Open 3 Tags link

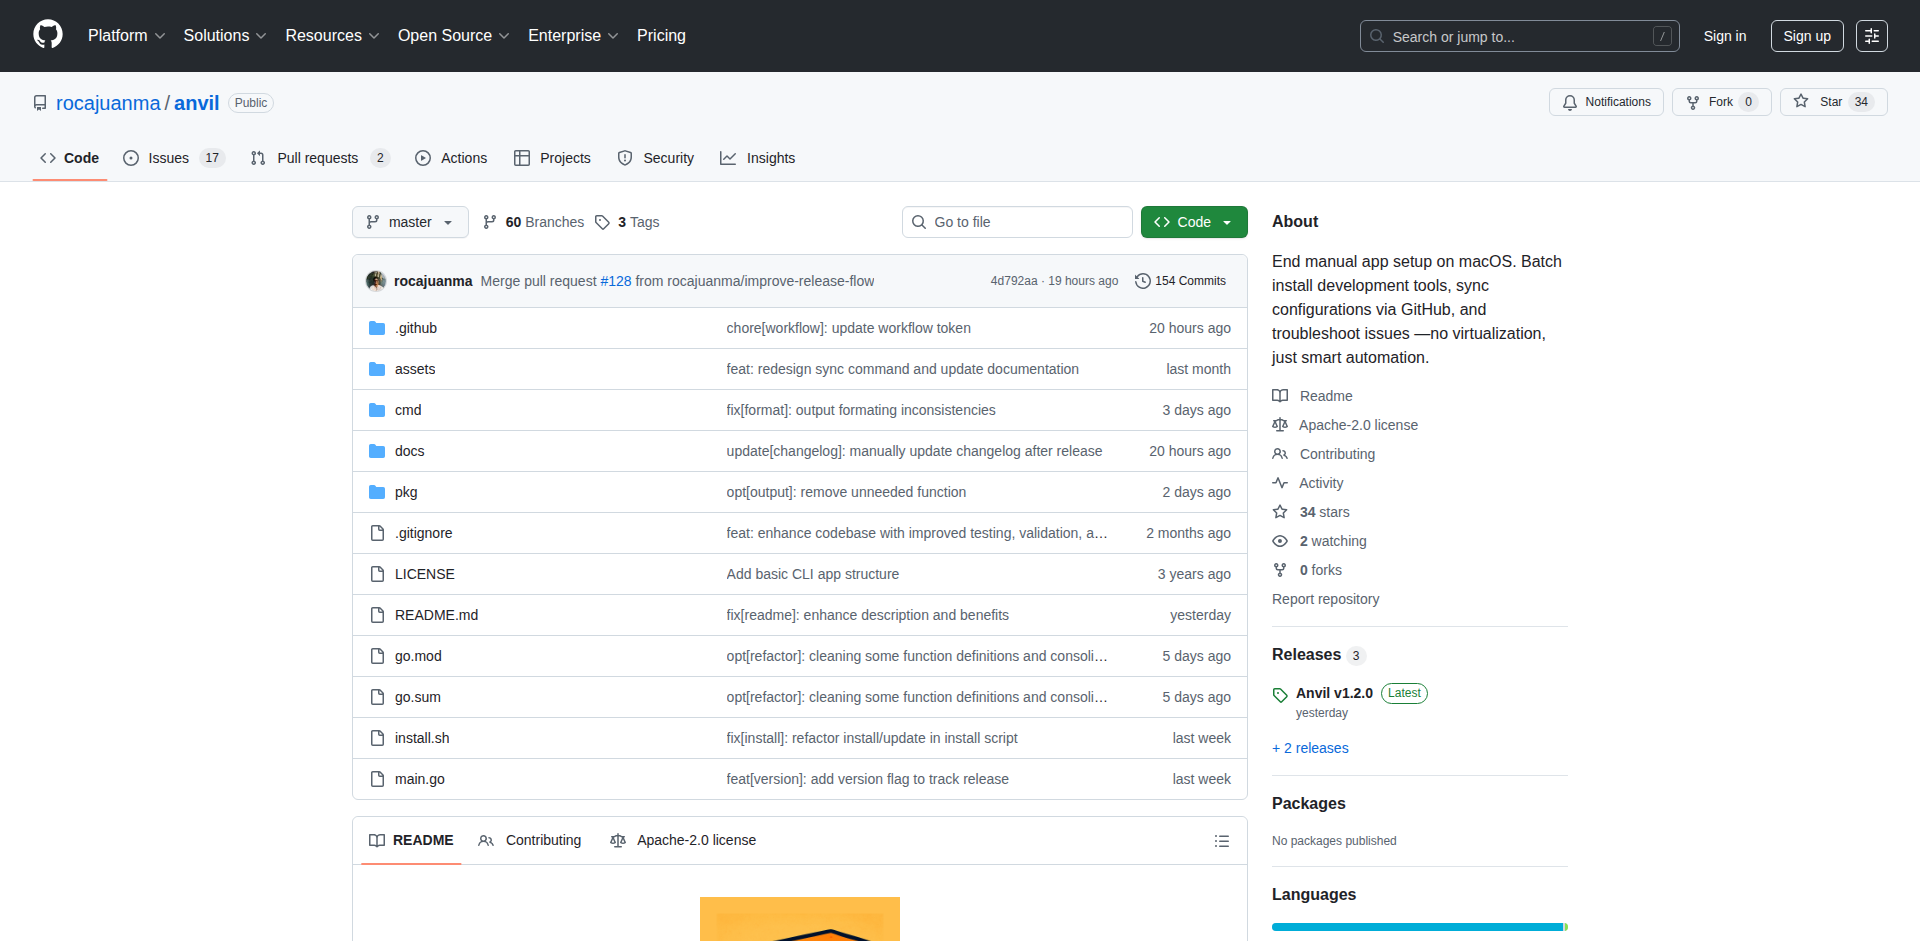(x=627, y=222)
